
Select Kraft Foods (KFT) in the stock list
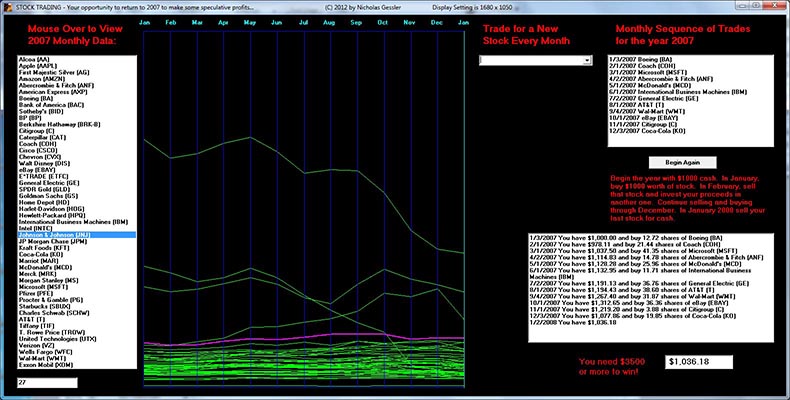(x=77, y=248)
